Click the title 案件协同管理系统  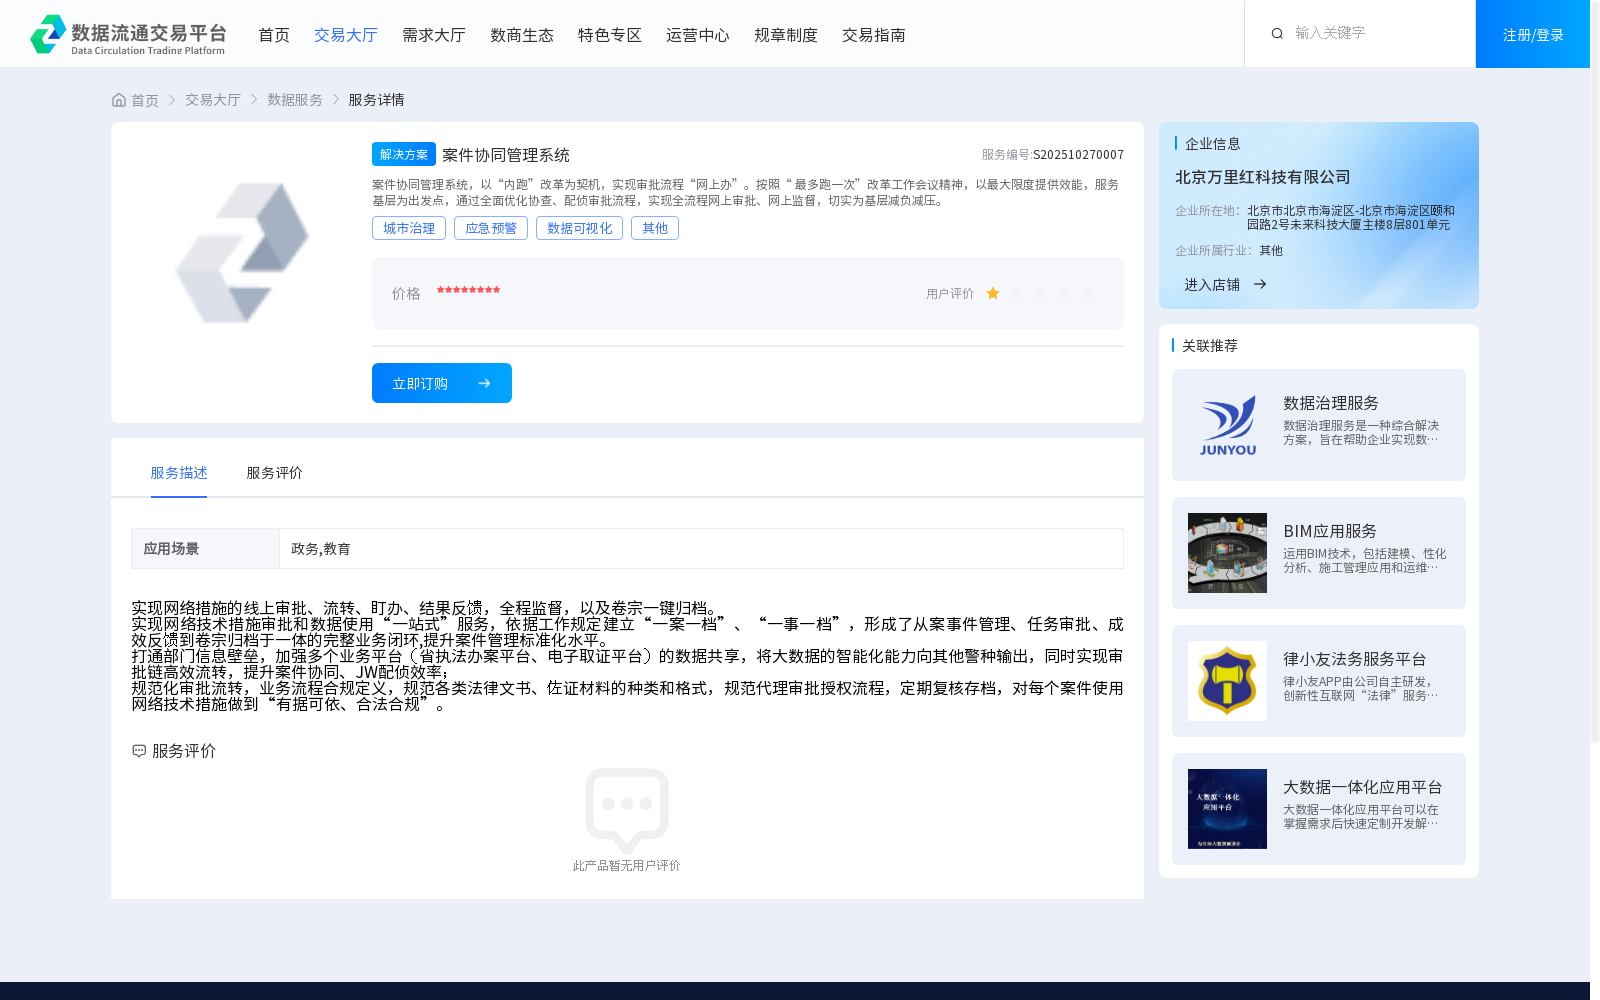[506, 155]
